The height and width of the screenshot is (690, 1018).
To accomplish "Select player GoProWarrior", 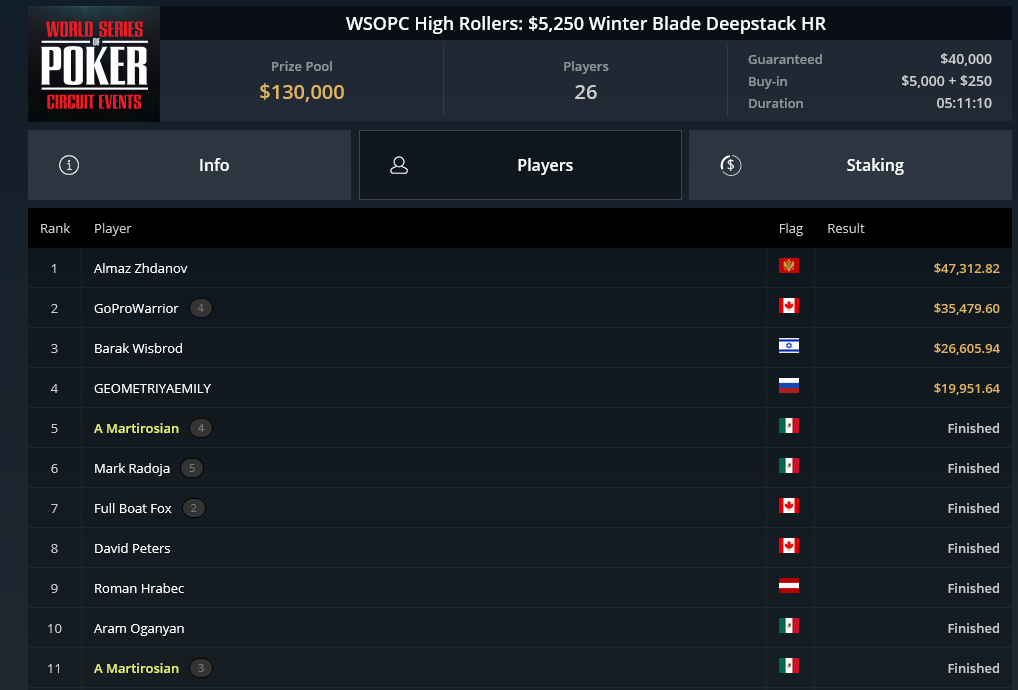I will tap(136, 308).
